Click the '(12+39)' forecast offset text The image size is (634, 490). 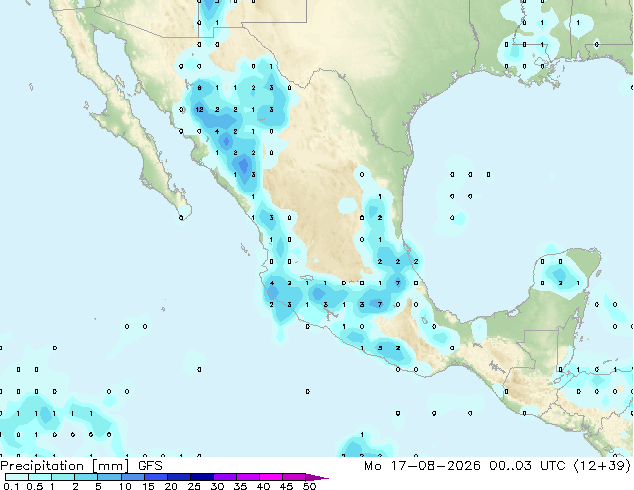(602, 466)
